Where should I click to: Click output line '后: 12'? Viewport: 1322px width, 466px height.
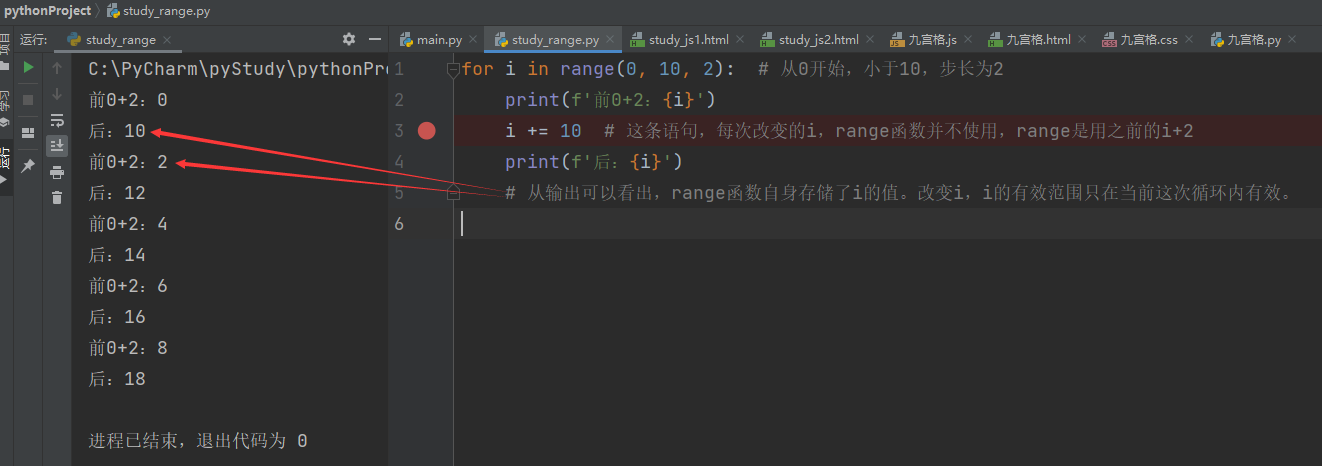[117, 193]
